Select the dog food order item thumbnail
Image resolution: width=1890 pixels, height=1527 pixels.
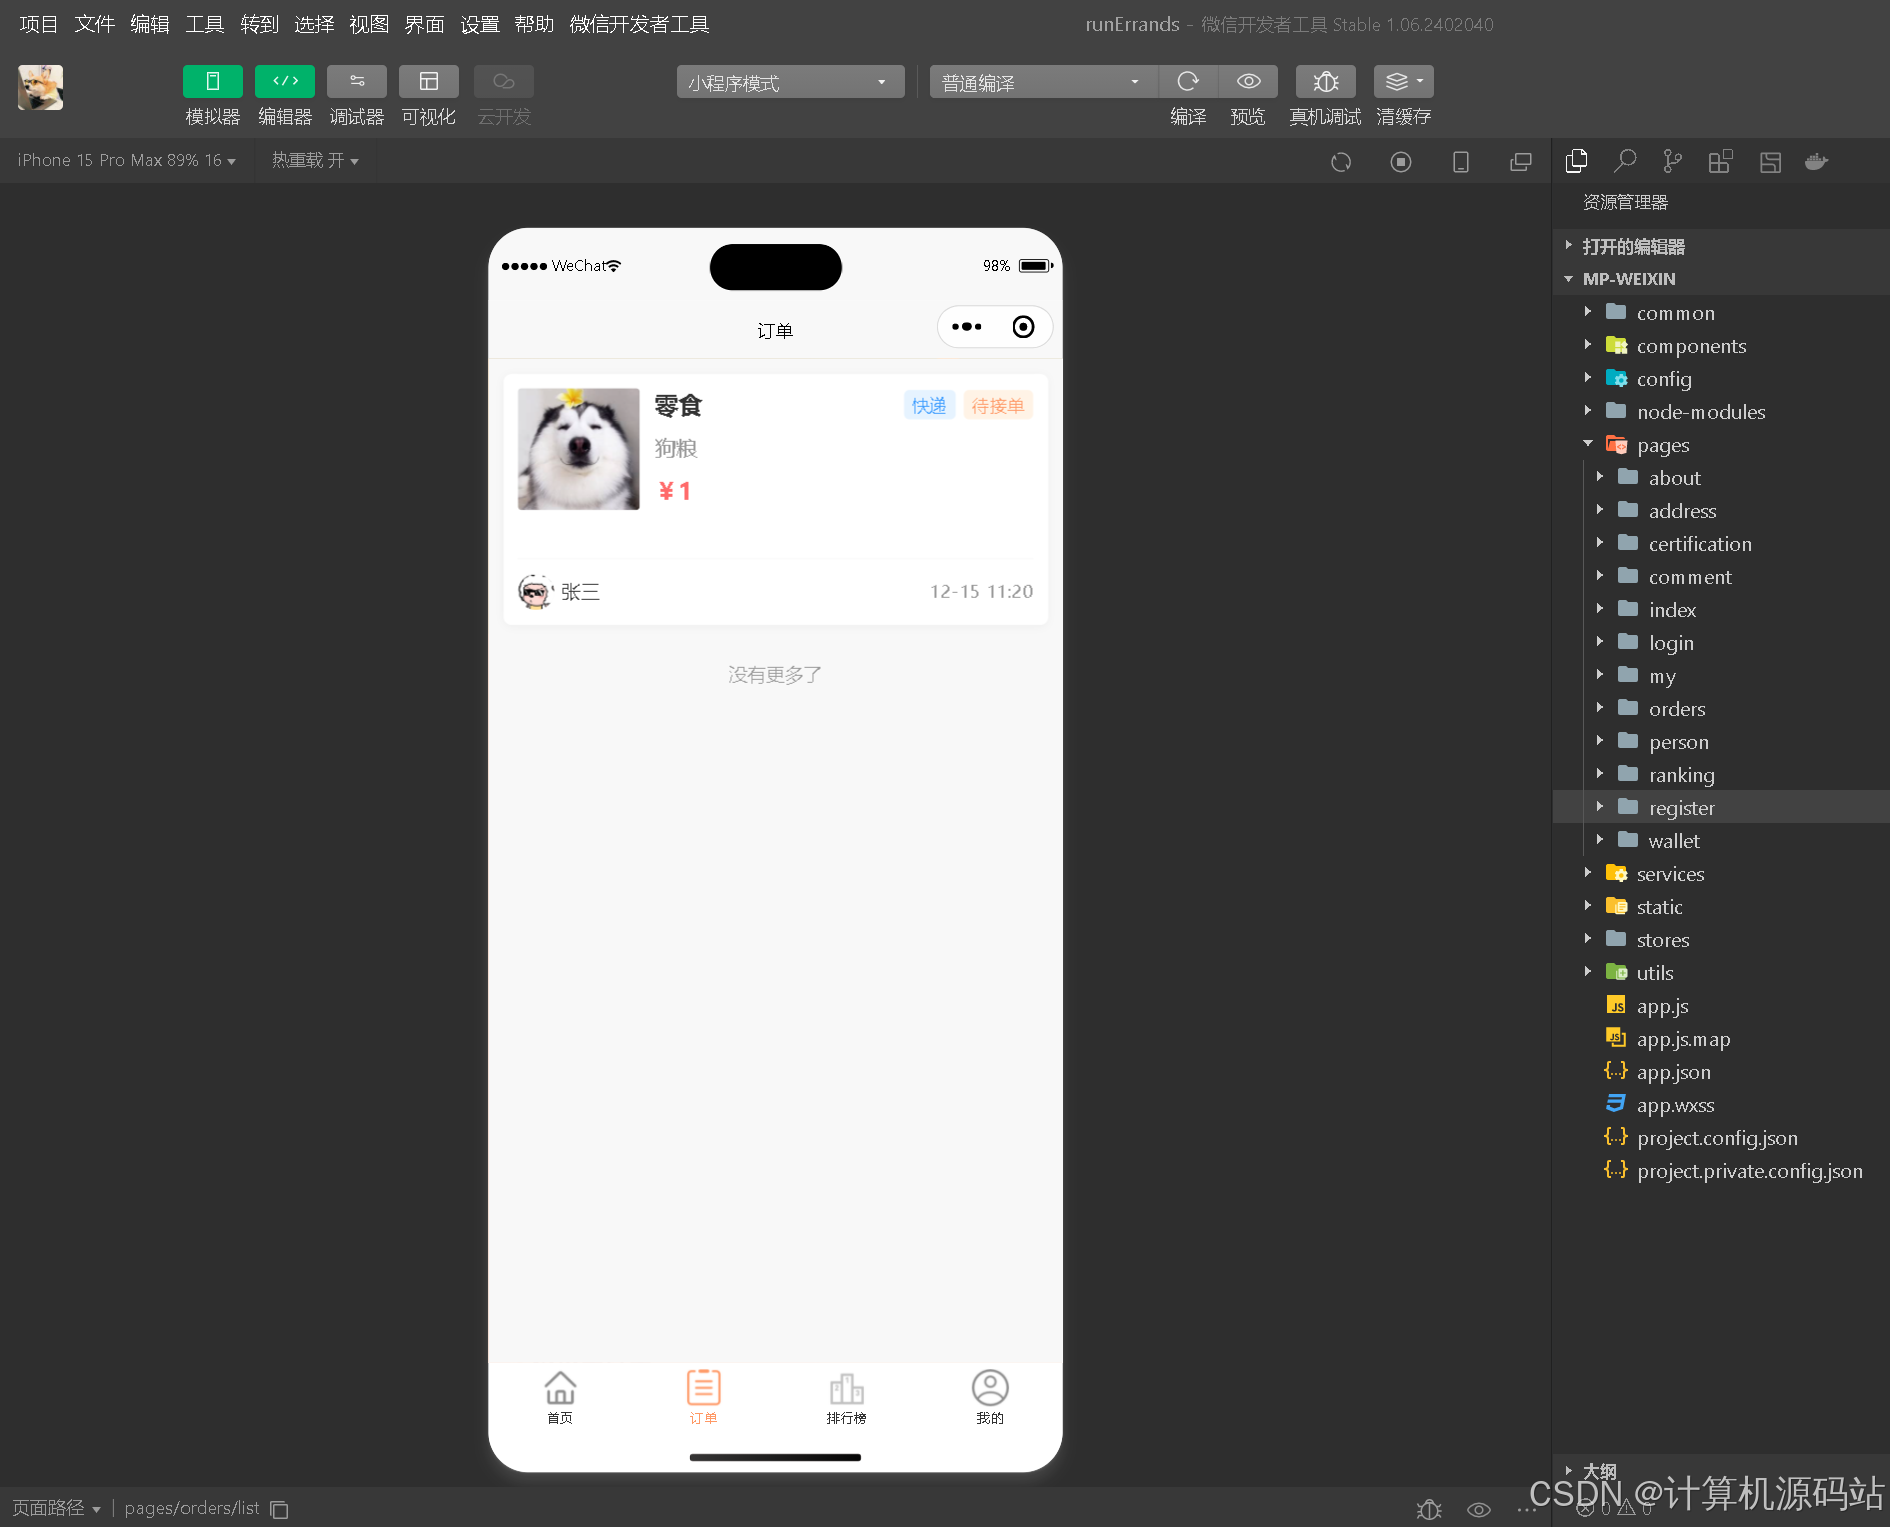point(578,449)
